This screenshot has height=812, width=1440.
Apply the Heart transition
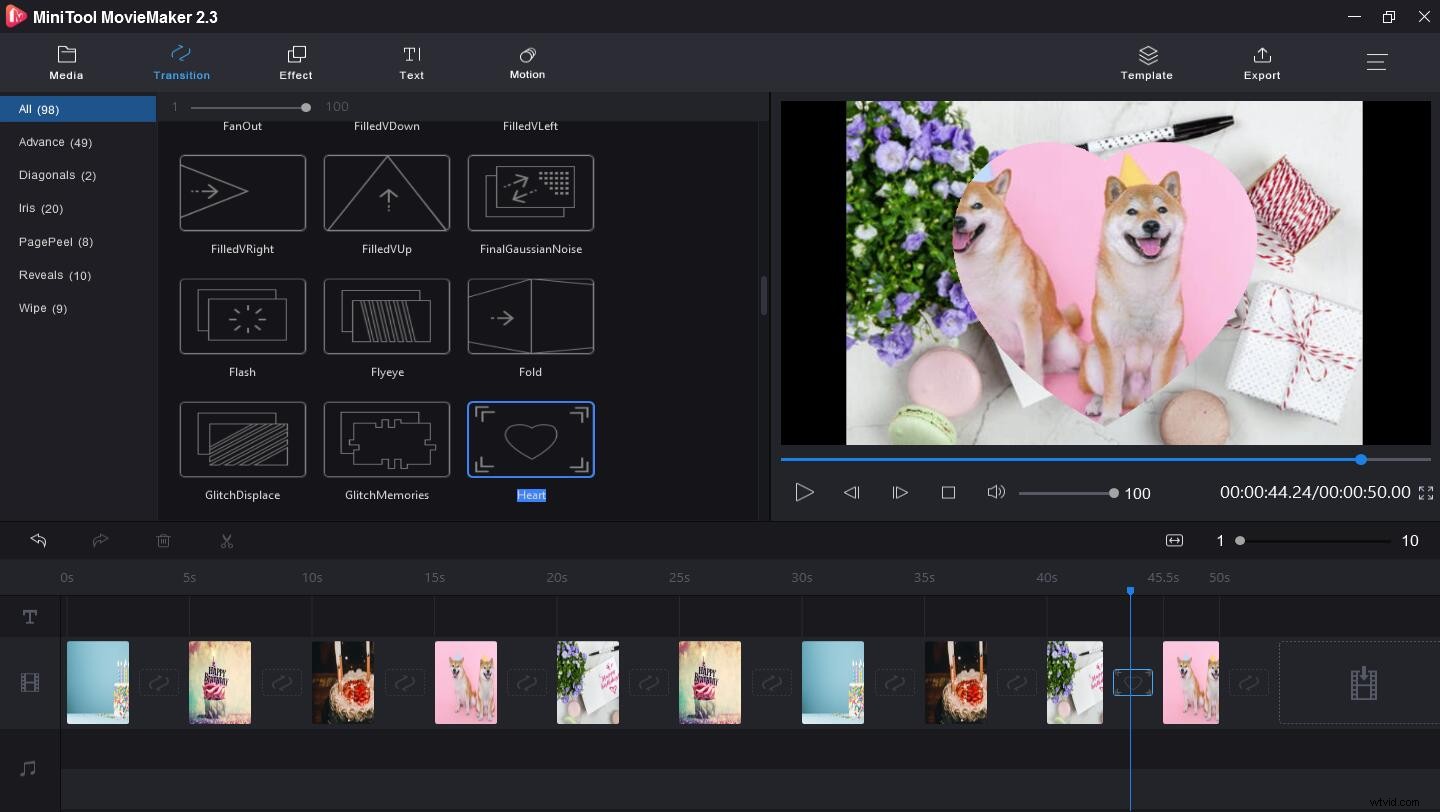[530, 439]
